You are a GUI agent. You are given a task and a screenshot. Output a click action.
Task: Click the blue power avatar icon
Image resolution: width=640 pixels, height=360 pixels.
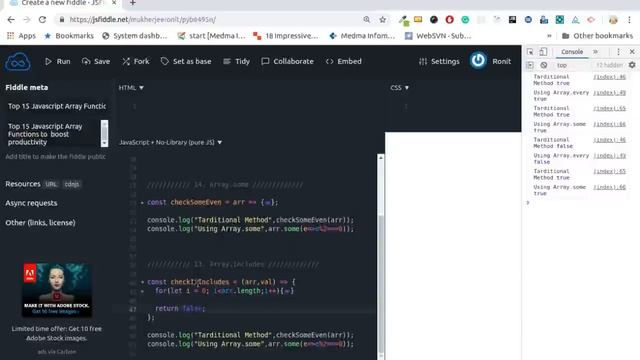(x=478, y=61)
